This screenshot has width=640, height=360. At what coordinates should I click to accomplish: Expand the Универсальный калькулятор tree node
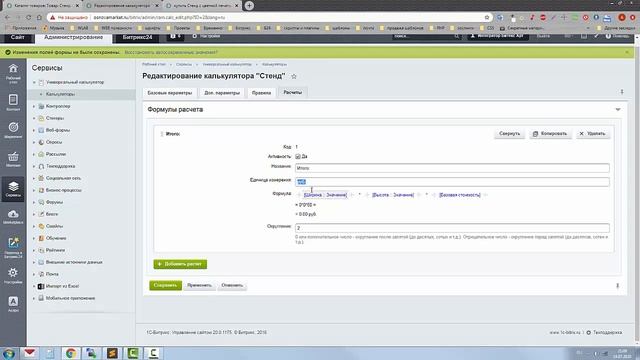34,82
